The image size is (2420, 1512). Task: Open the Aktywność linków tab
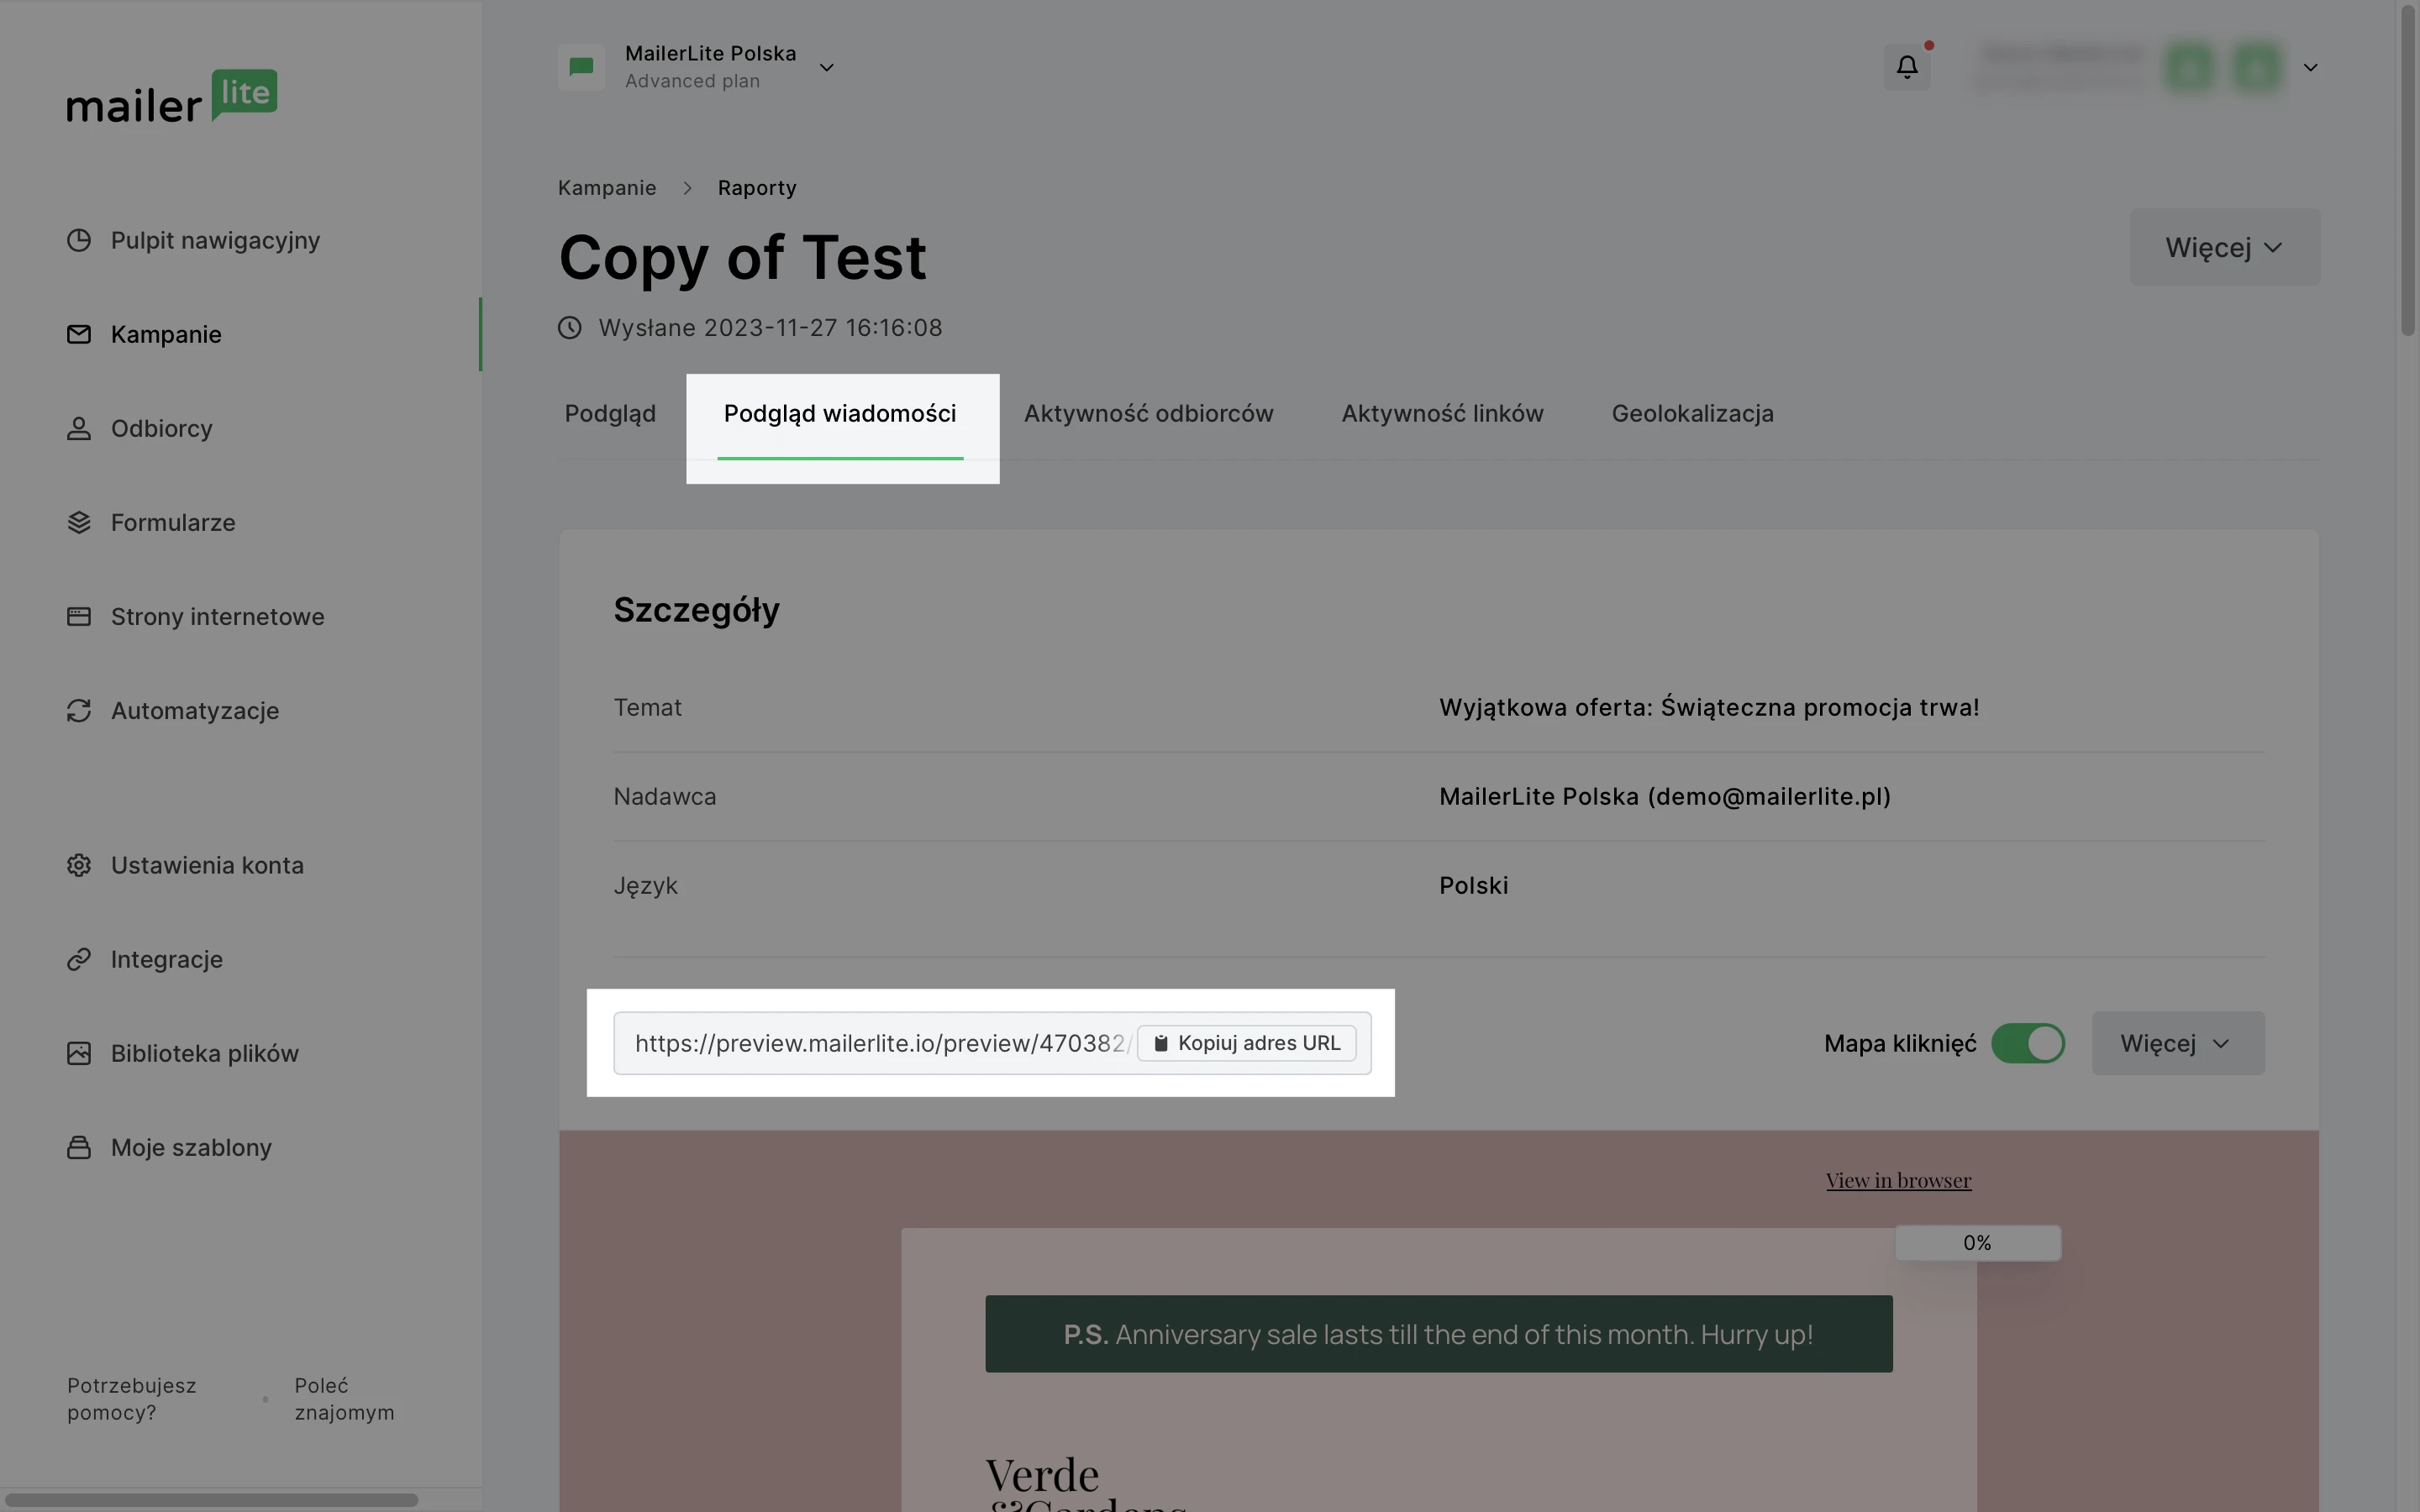[1442, 414]
